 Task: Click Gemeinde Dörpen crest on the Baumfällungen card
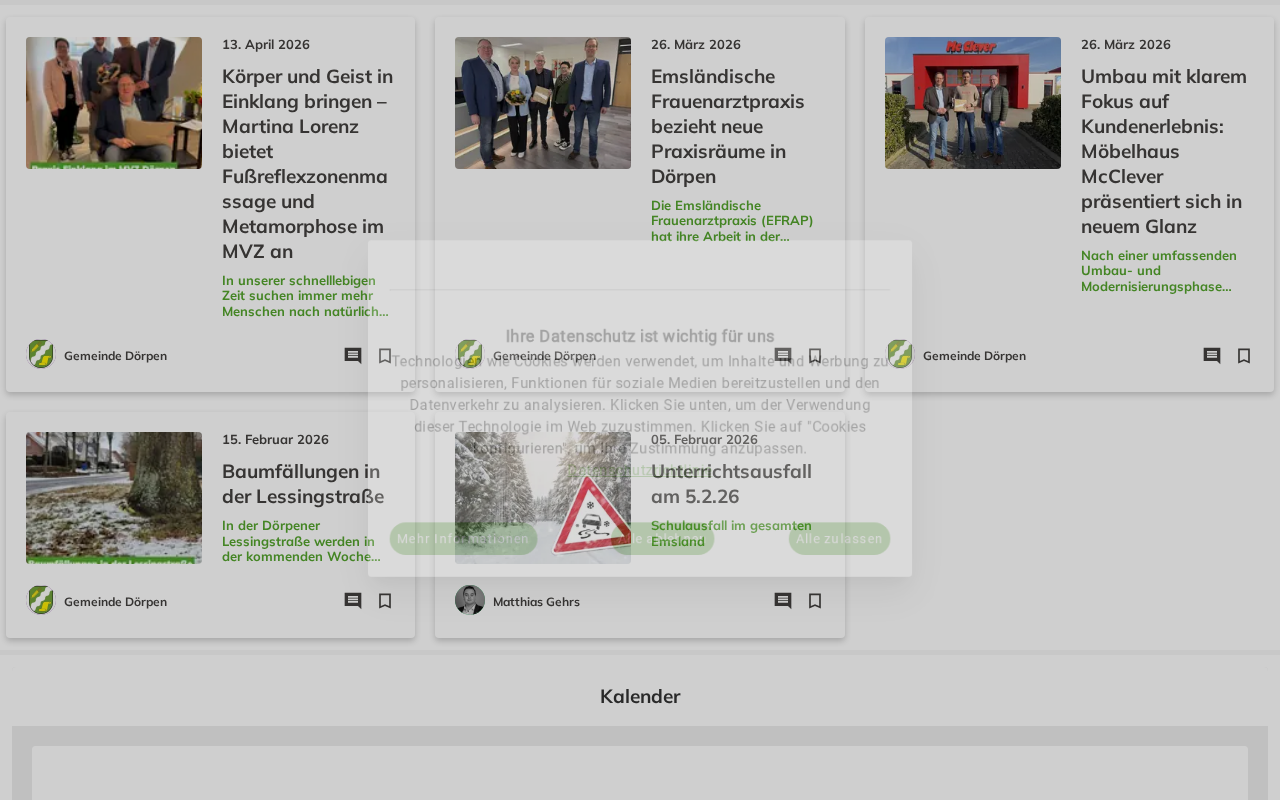(x=41, y=600)
